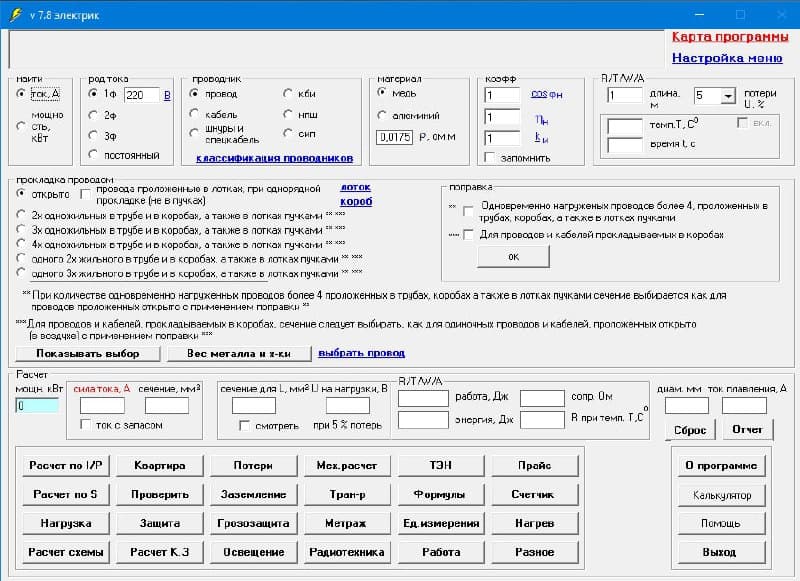Image resolution: width=800 pixels, height=581 pixels.
Task: Tick the 'запомнить' checkbox
Action: coord(489,158)
